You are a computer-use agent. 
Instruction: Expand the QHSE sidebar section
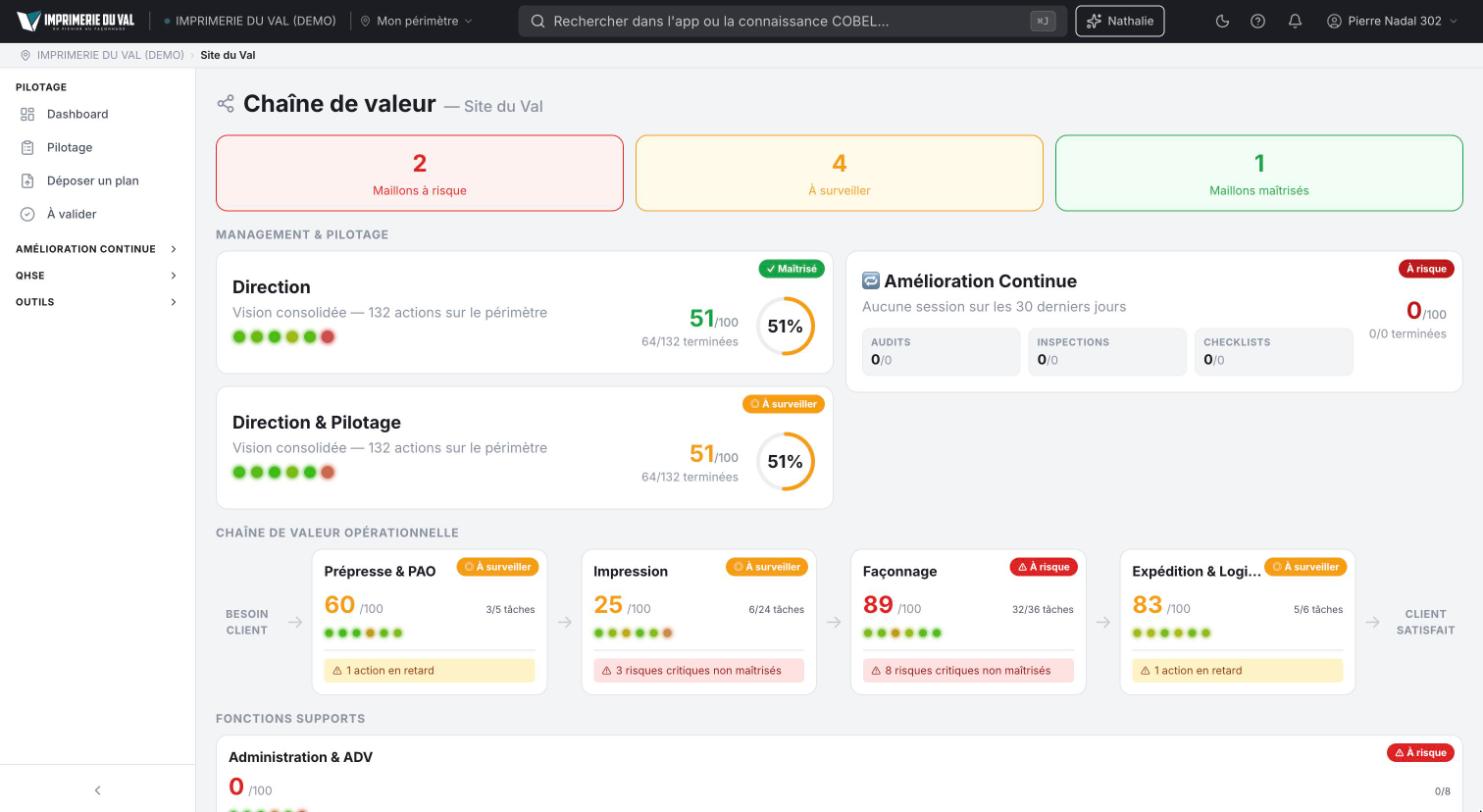point(97,275)
